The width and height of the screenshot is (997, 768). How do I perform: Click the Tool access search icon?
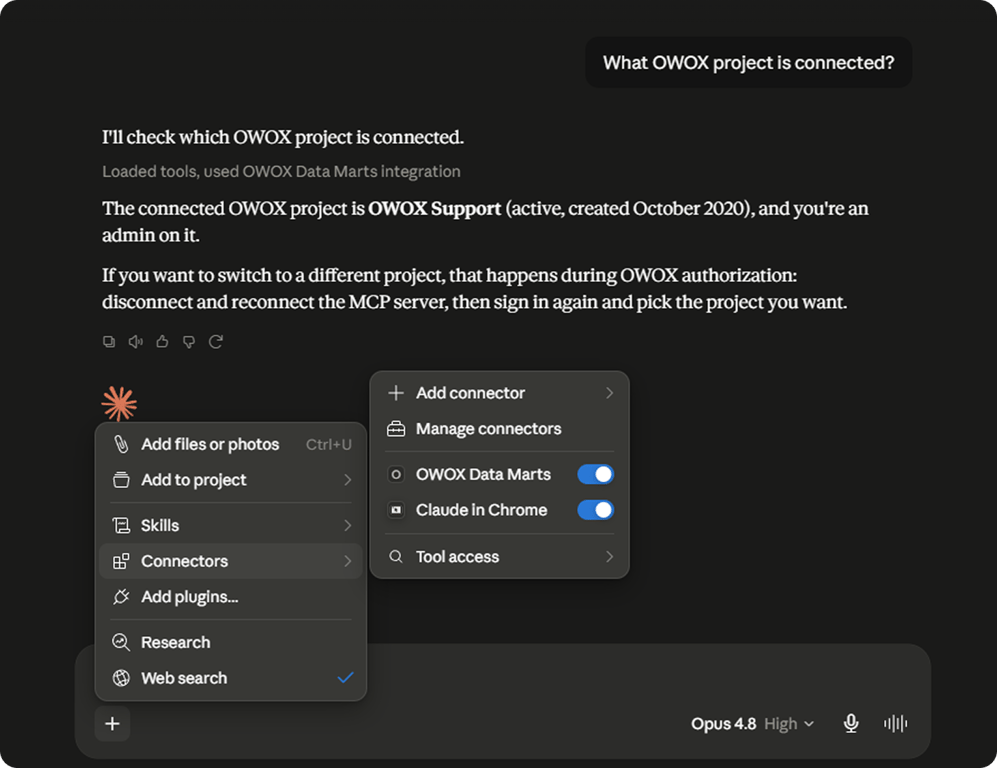[395, 556]
